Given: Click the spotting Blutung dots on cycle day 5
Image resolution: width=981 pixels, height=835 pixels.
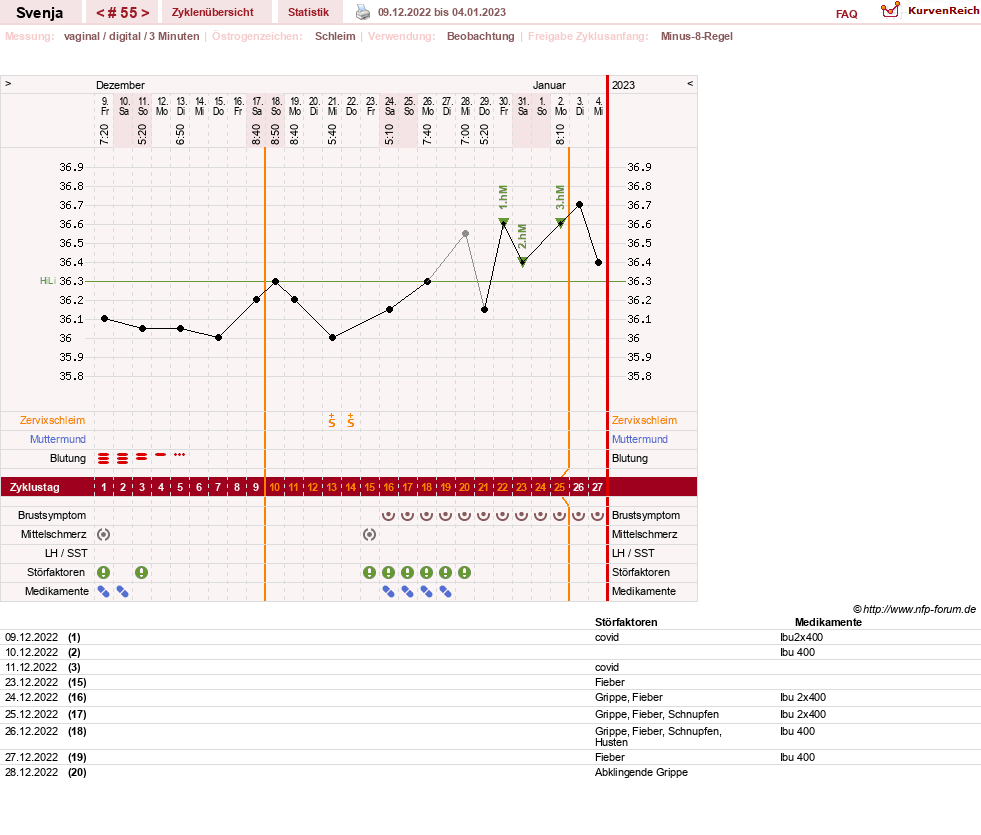Looking at the screenshot, I should point(180,455).
